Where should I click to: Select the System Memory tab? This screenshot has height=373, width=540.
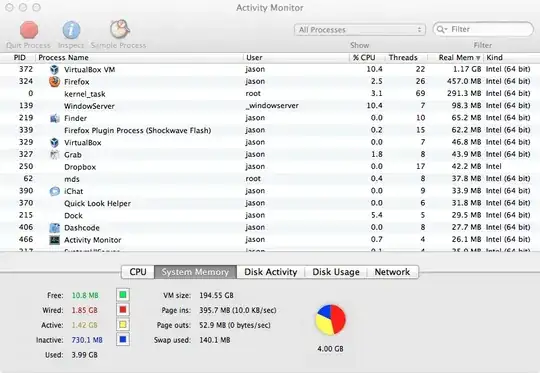pos(195,272)
